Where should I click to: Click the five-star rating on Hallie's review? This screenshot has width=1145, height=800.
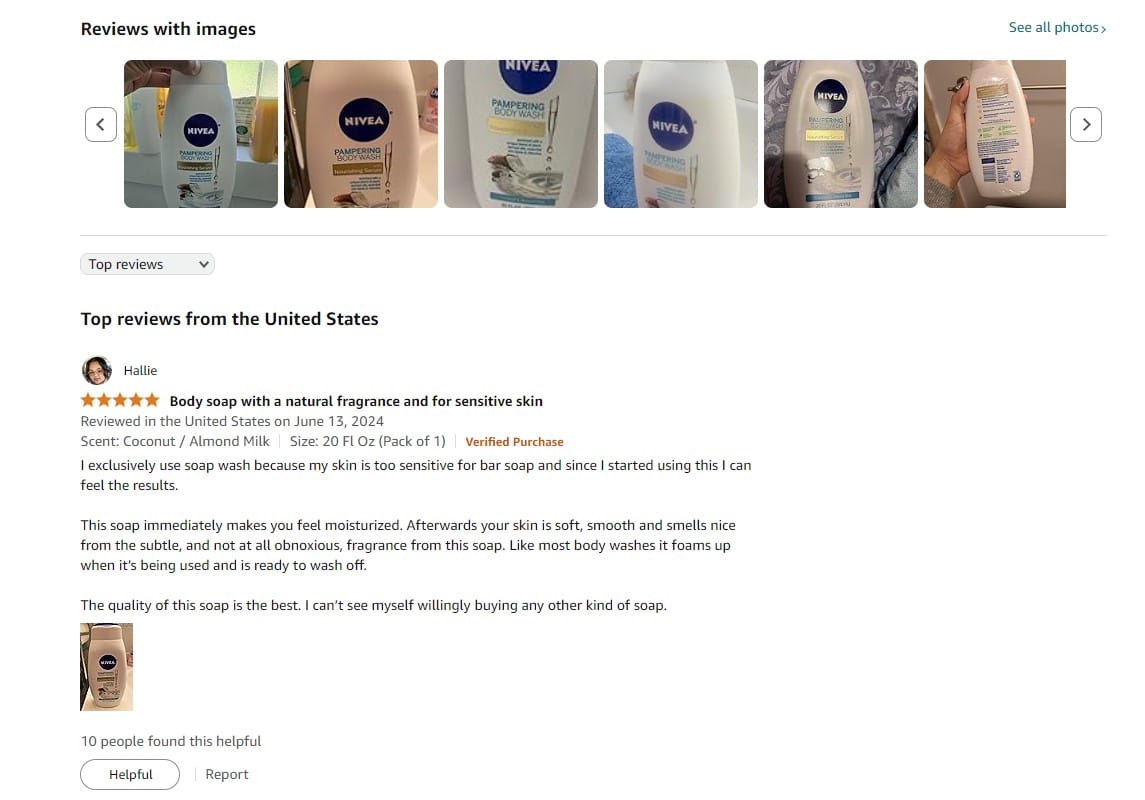pyautogui.click(x=120, y=400)
